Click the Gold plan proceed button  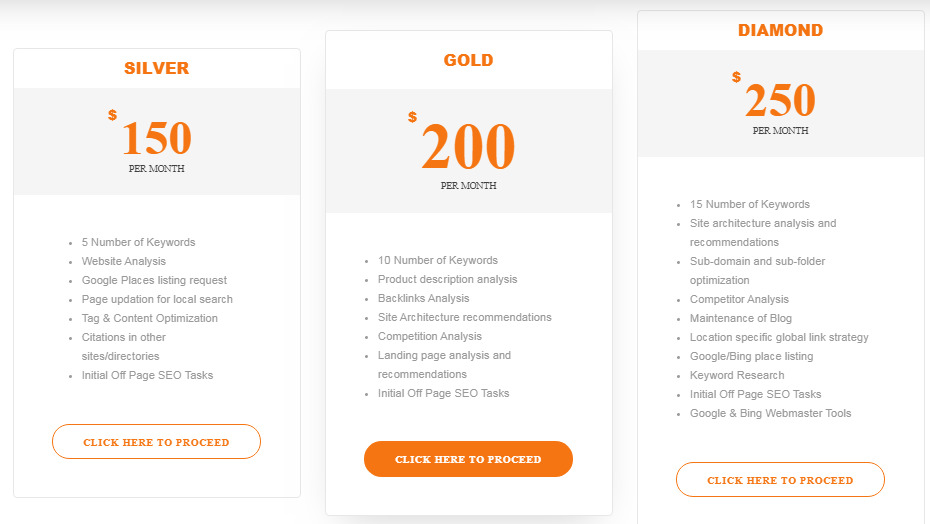pos(469,459)
